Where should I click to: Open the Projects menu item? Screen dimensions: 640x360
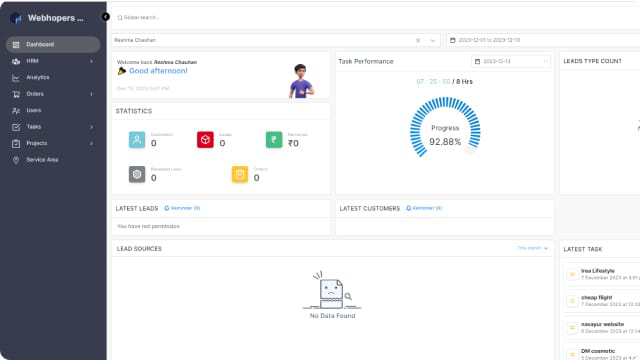click(x=53, y=143)
